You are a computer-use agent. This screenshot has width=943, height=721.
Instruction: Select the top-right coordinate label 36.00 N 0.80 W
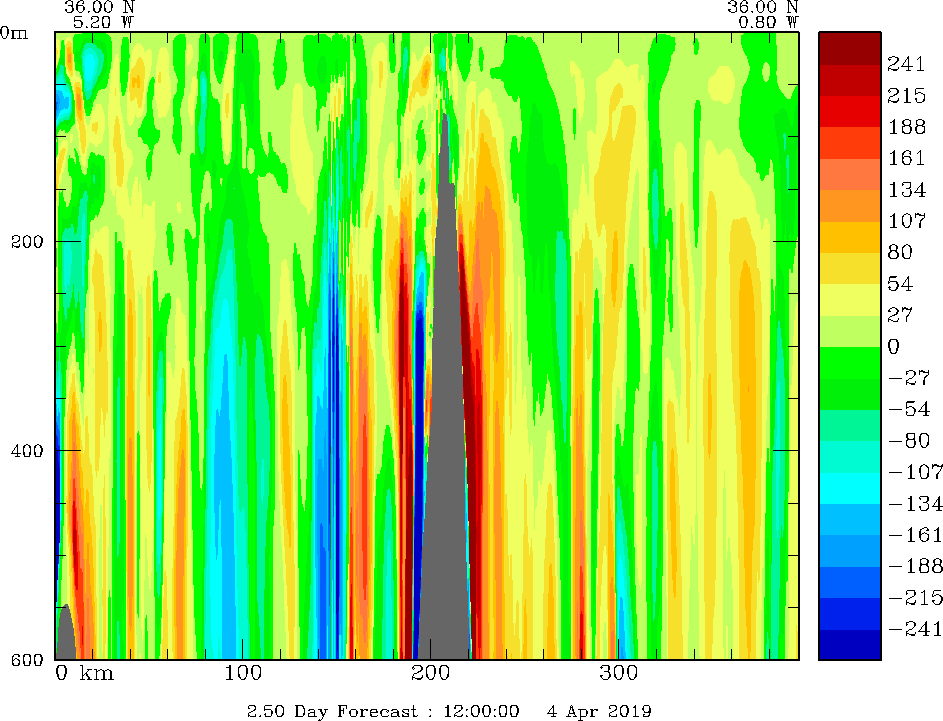(763, 14)
